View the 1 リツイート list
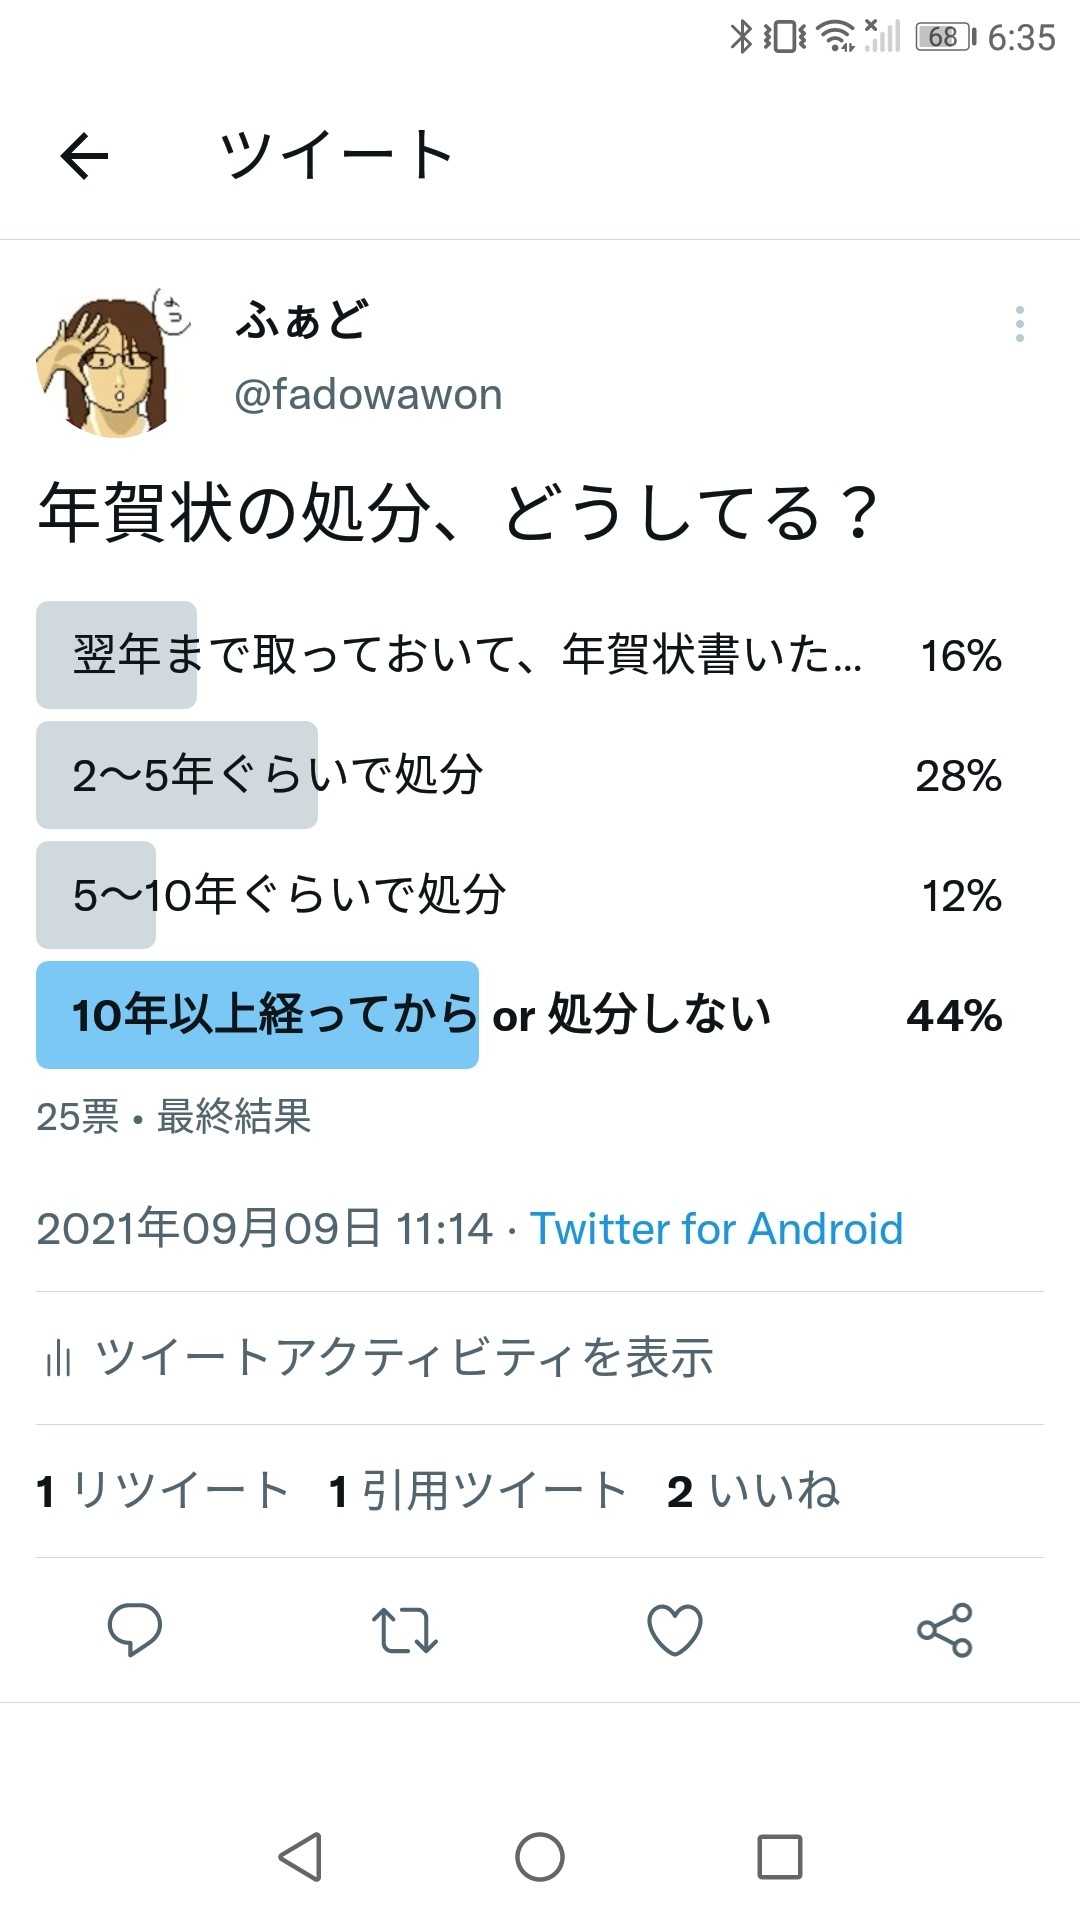 coord(162,1491)
